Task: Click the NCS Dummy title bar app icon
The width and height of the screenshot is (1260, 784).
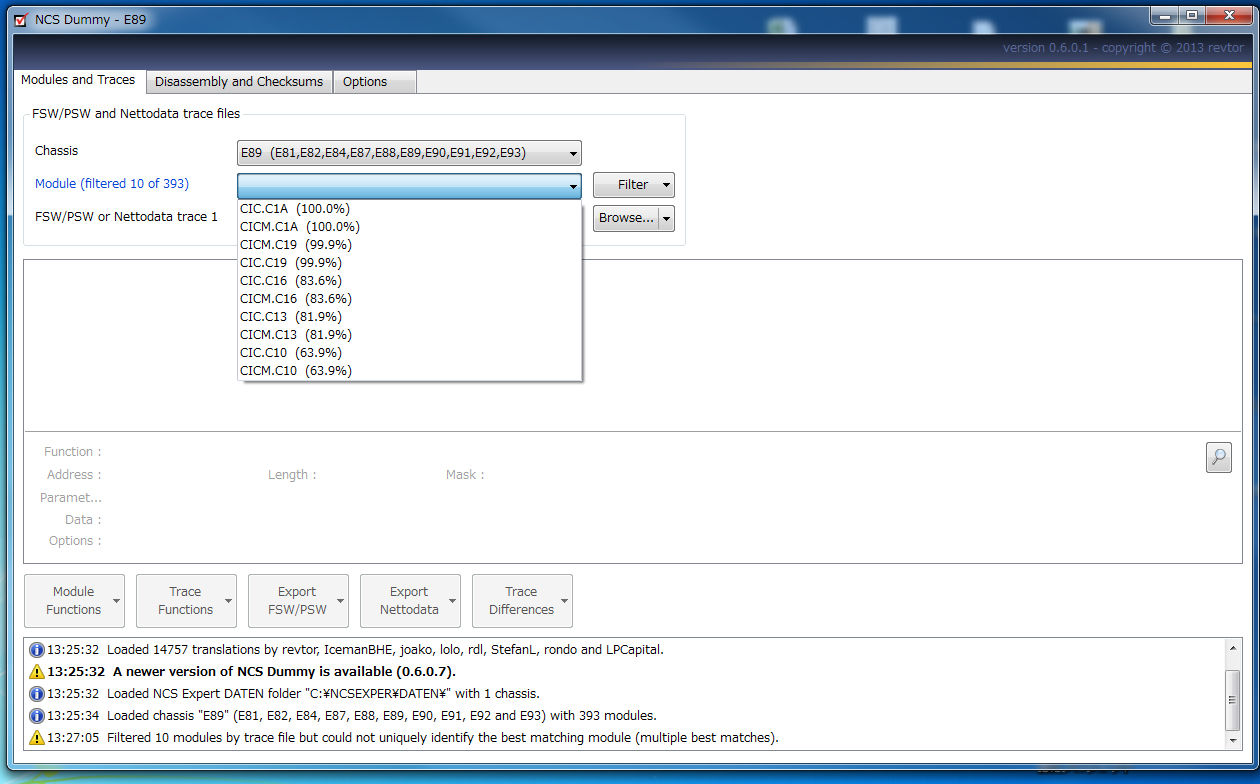Action: (21, 20)
